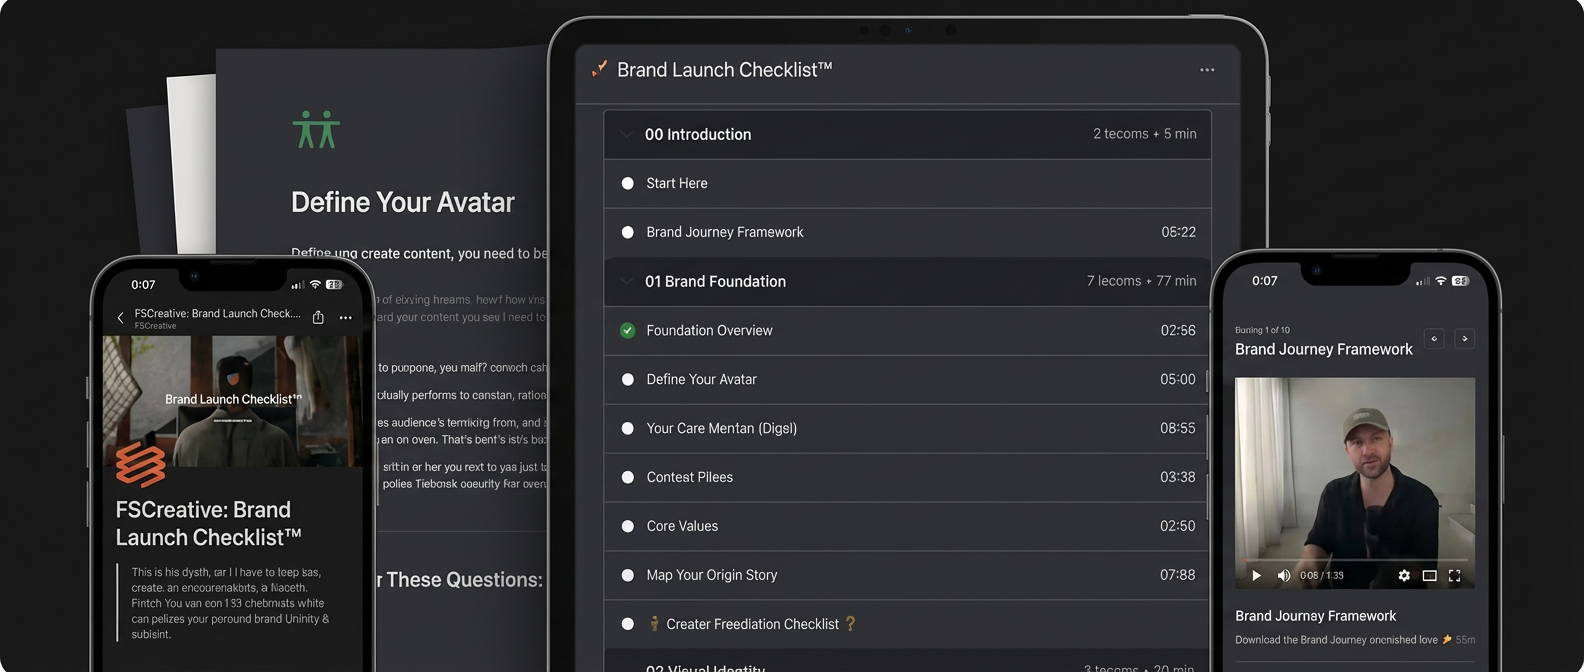The image size is (1584, 672).
Task: Collapse the 00 Introduction section
Action: click(x=627, y=134)
